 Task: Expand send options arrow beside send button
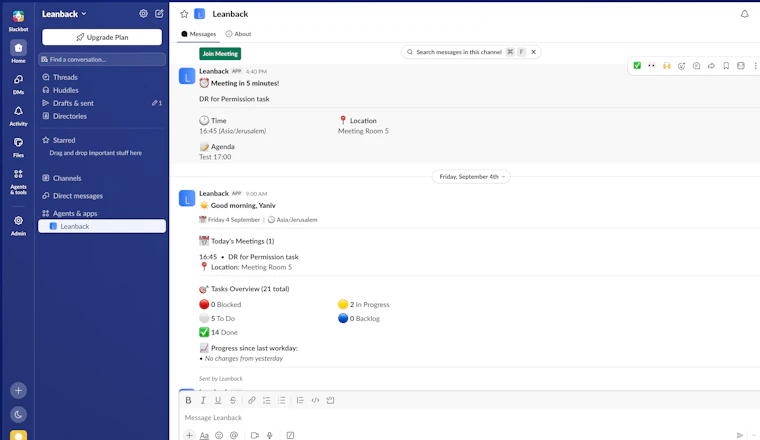(x=754, y=435)
